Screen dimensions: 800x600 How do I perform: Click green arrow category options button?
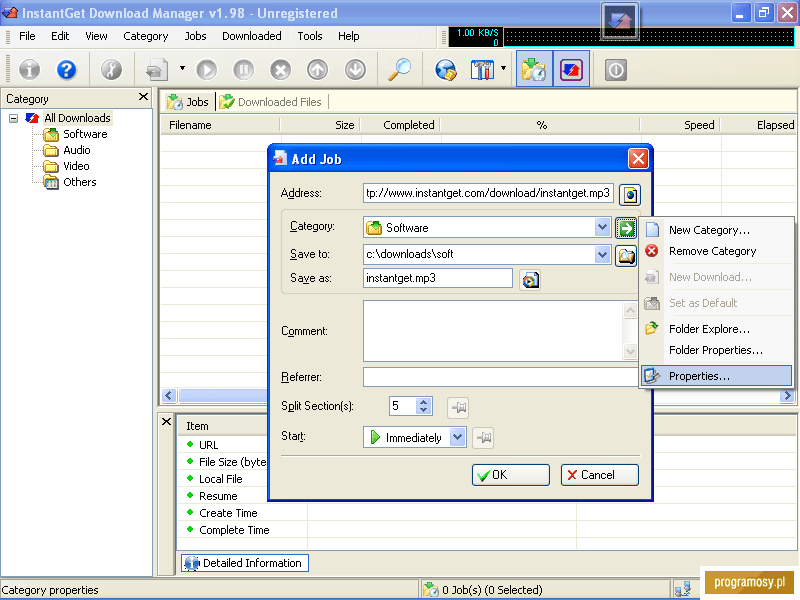pos(626,228)
